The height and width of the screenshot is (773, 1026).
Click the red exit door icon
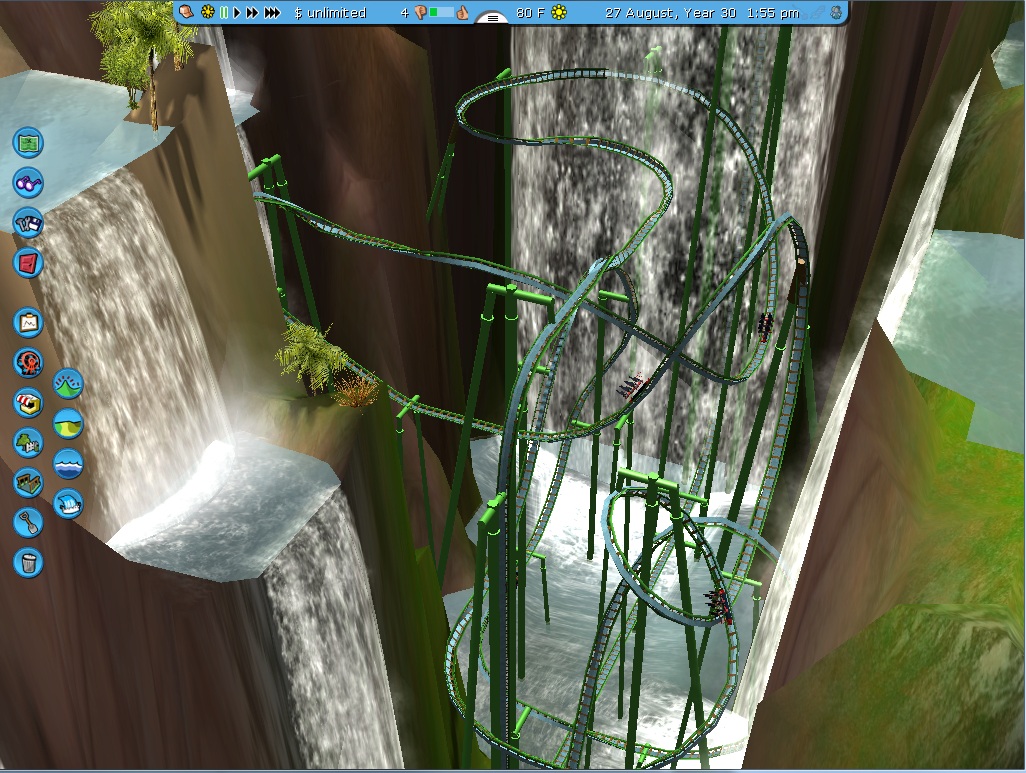point(28,263)
